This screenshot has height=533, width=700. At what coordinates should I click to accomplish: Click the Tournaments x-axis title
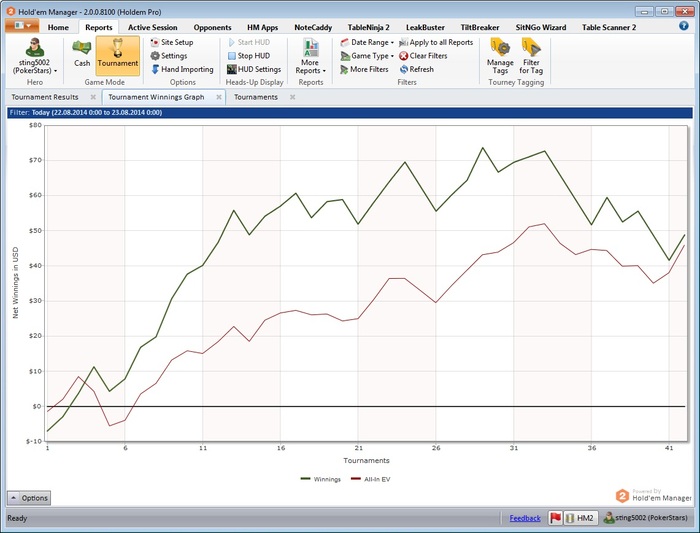tap(366, 460)
